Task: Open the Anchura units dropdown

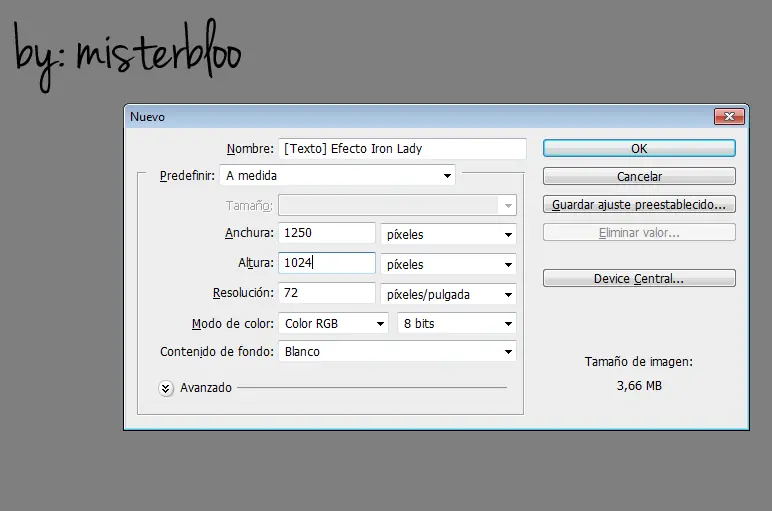Action: click(448, 234)
